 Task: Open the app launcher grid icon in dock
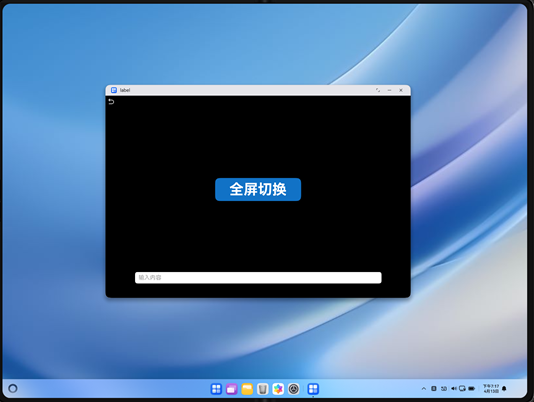(x=216, y=389)
